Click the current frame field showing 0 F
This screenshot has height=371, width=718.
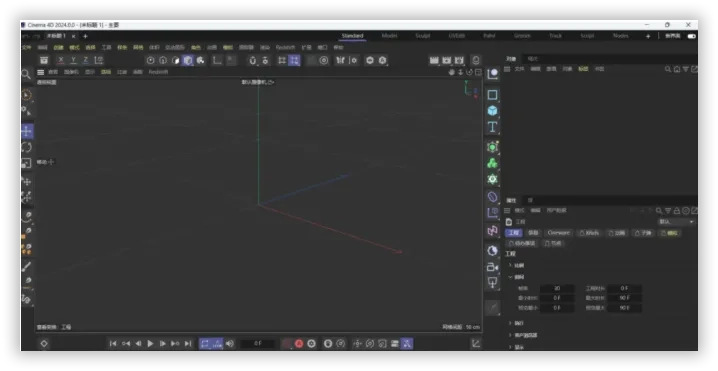click(x=257, y=344)
